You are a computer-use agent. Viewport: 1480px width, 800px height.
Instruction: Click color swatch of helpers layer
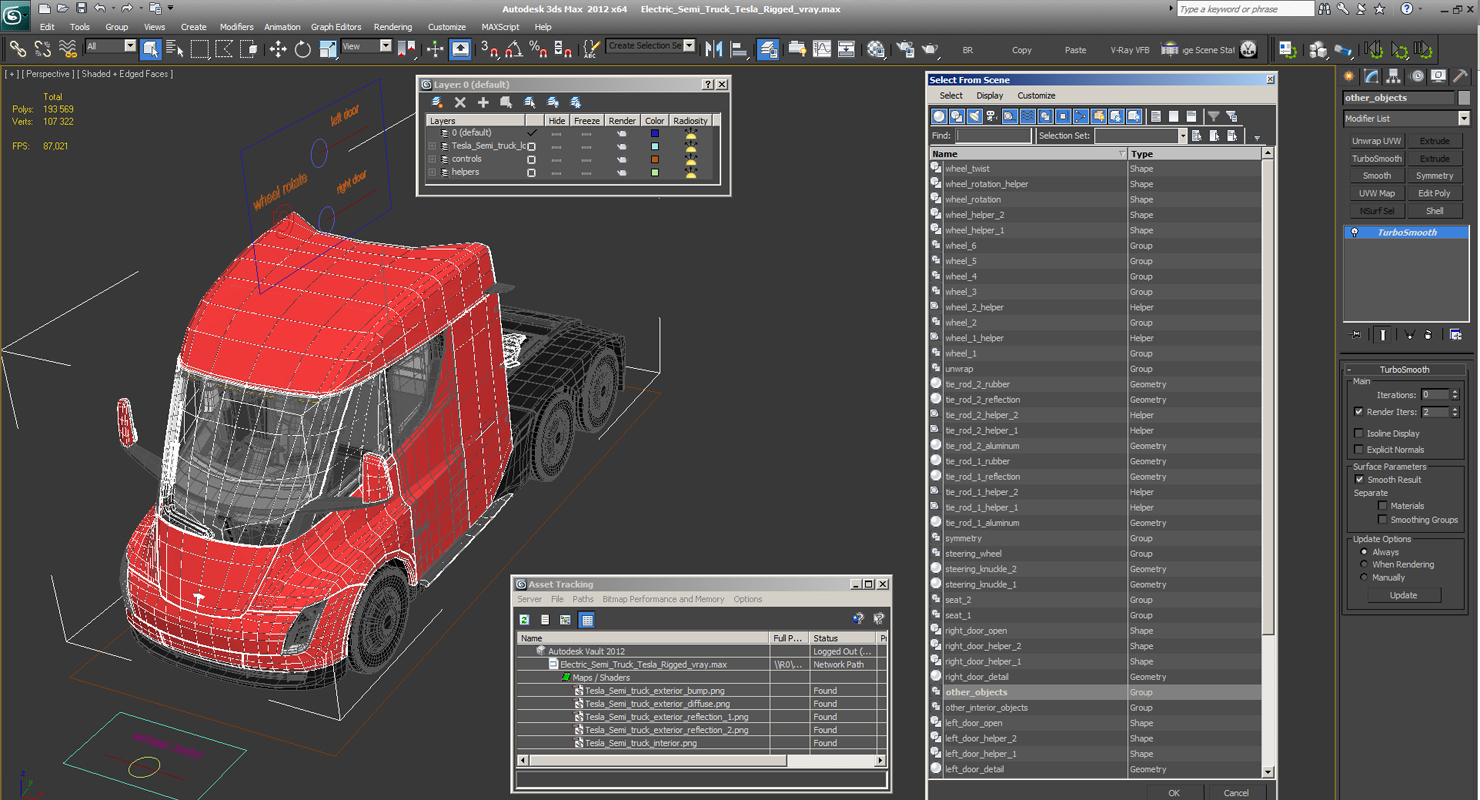pyautogui.click(x=655, y=172)
